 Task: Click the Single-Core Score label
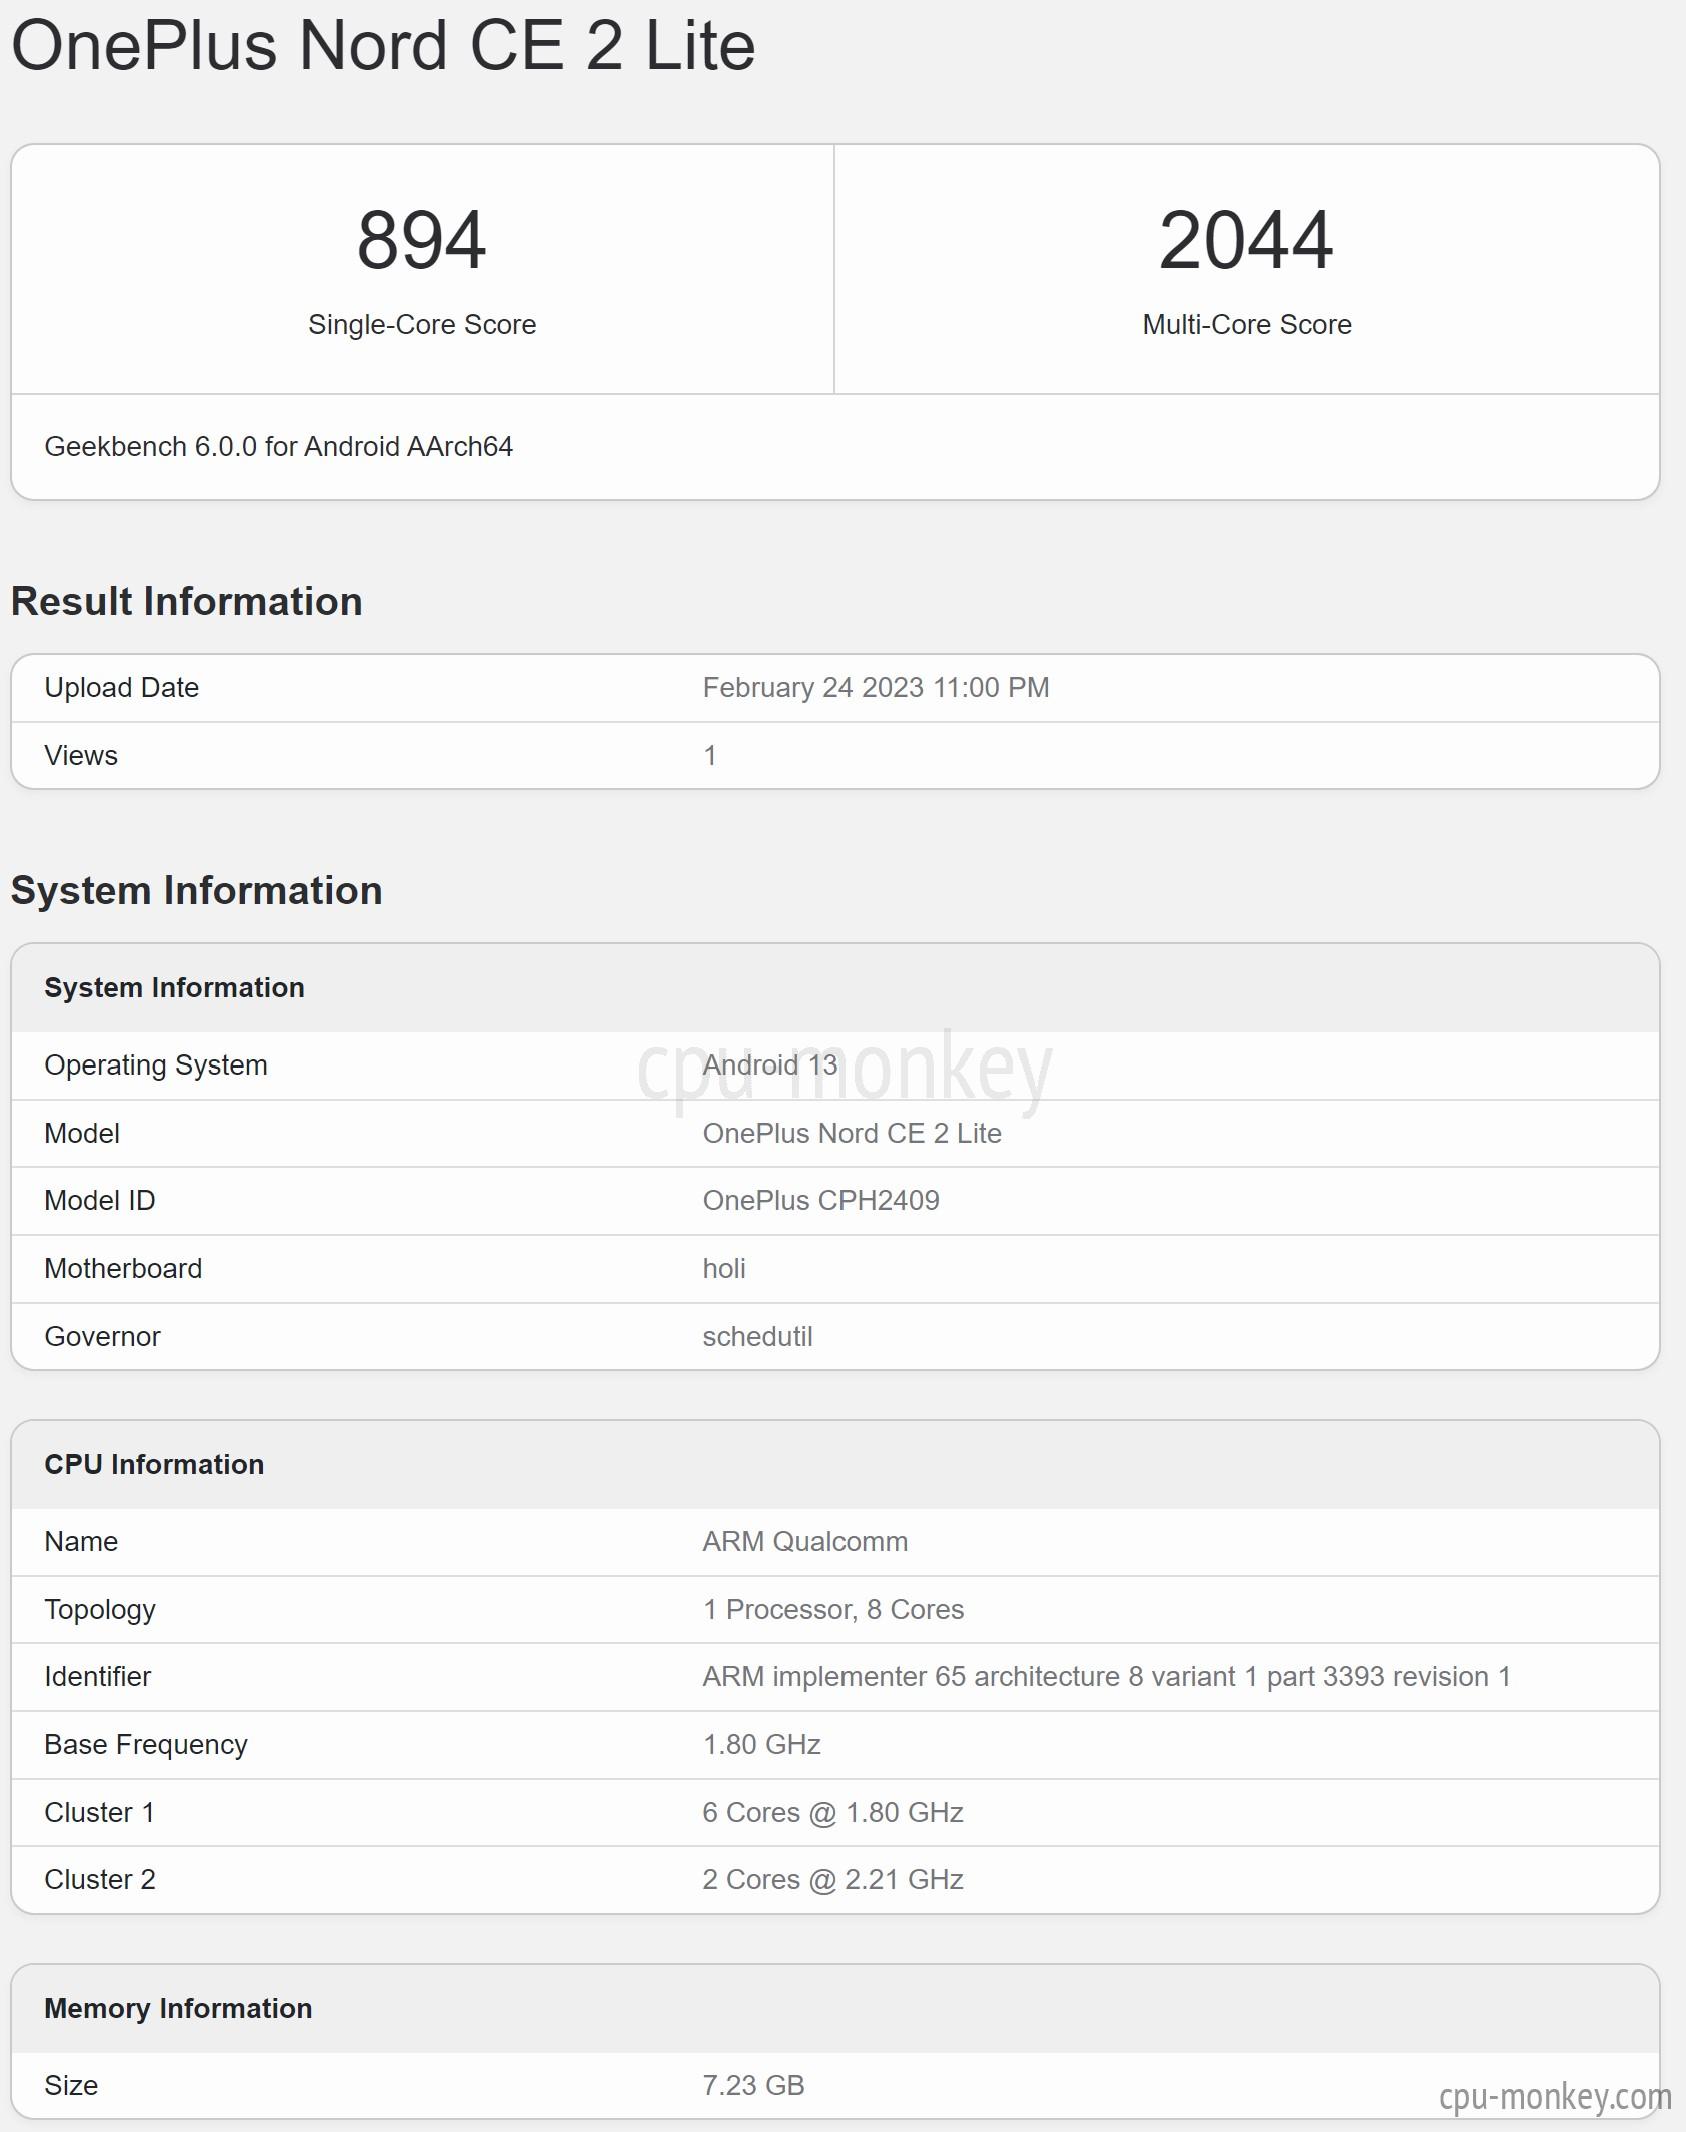[422, 325]
